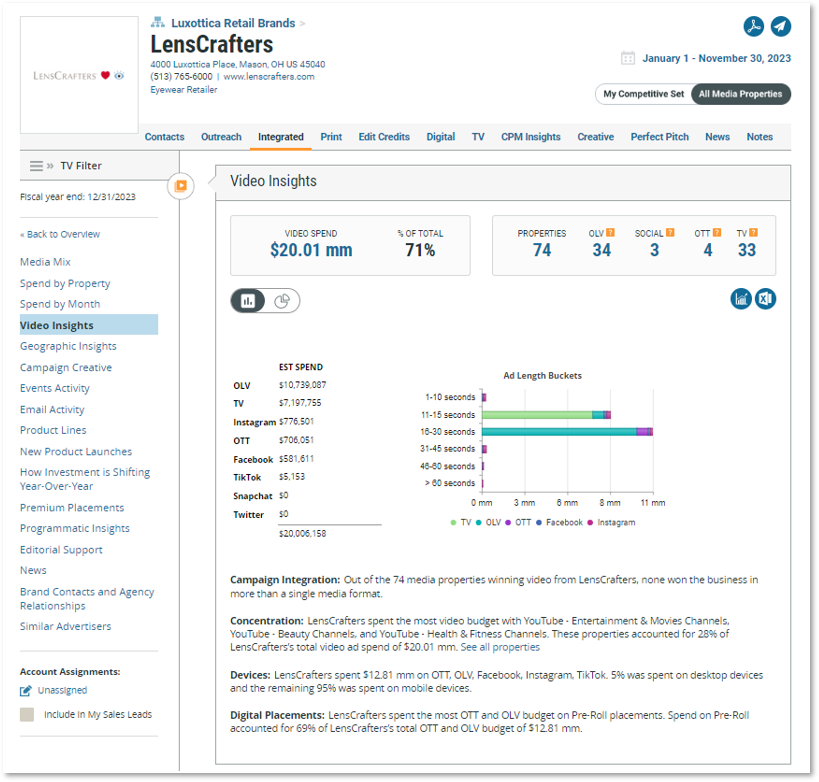Export page as PDF icon
819x782 pixels.
point(753,26)
